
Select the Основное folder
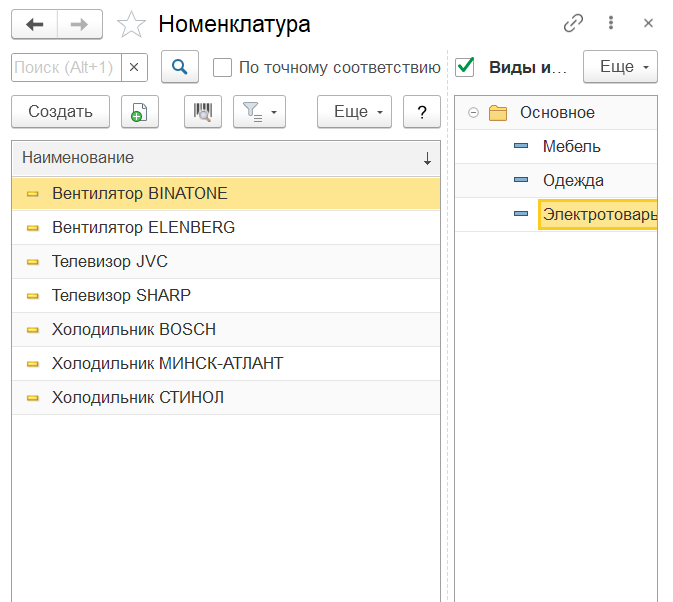557,112
